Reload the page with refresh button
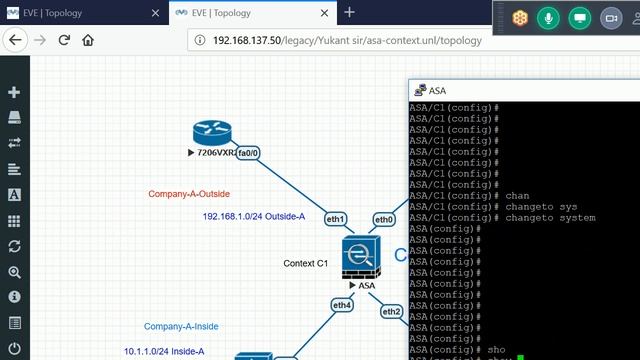Image resolution: width=640 pixels, height=360 pixels. tap(64, 40)
